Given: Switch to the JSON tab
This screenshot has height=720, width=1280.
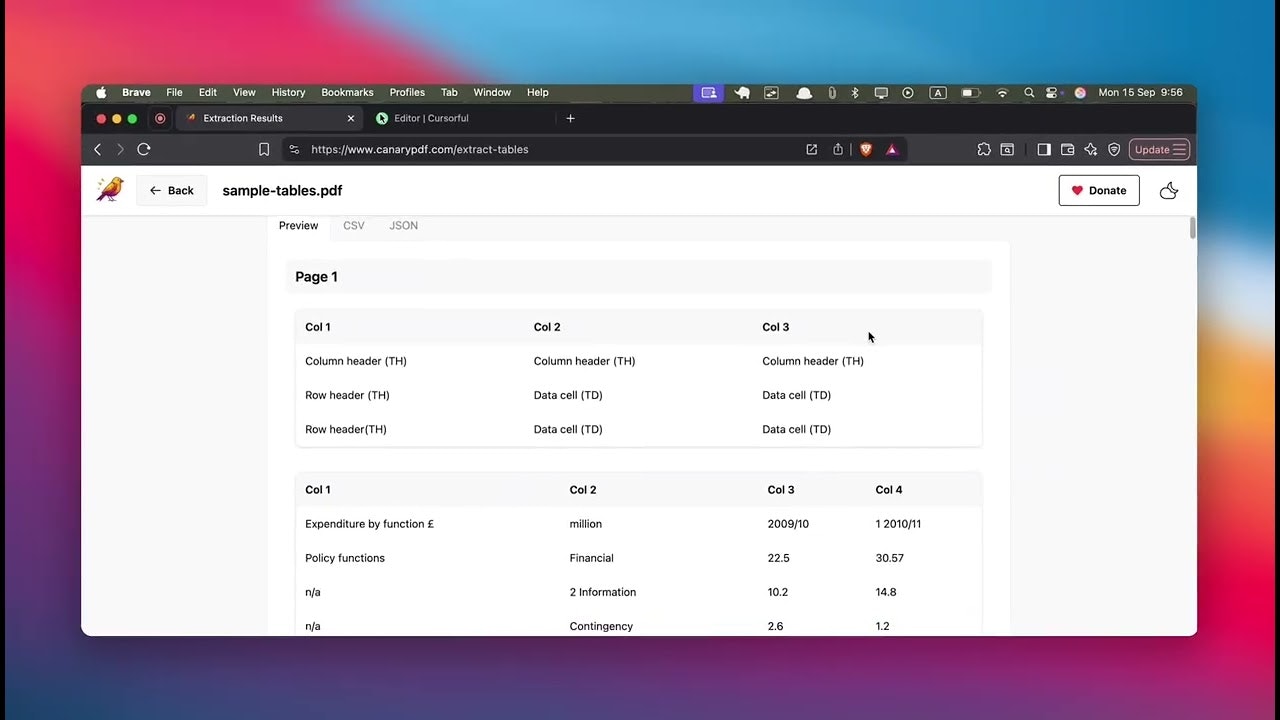Looking at the screenshot, I should click(404, 226).
